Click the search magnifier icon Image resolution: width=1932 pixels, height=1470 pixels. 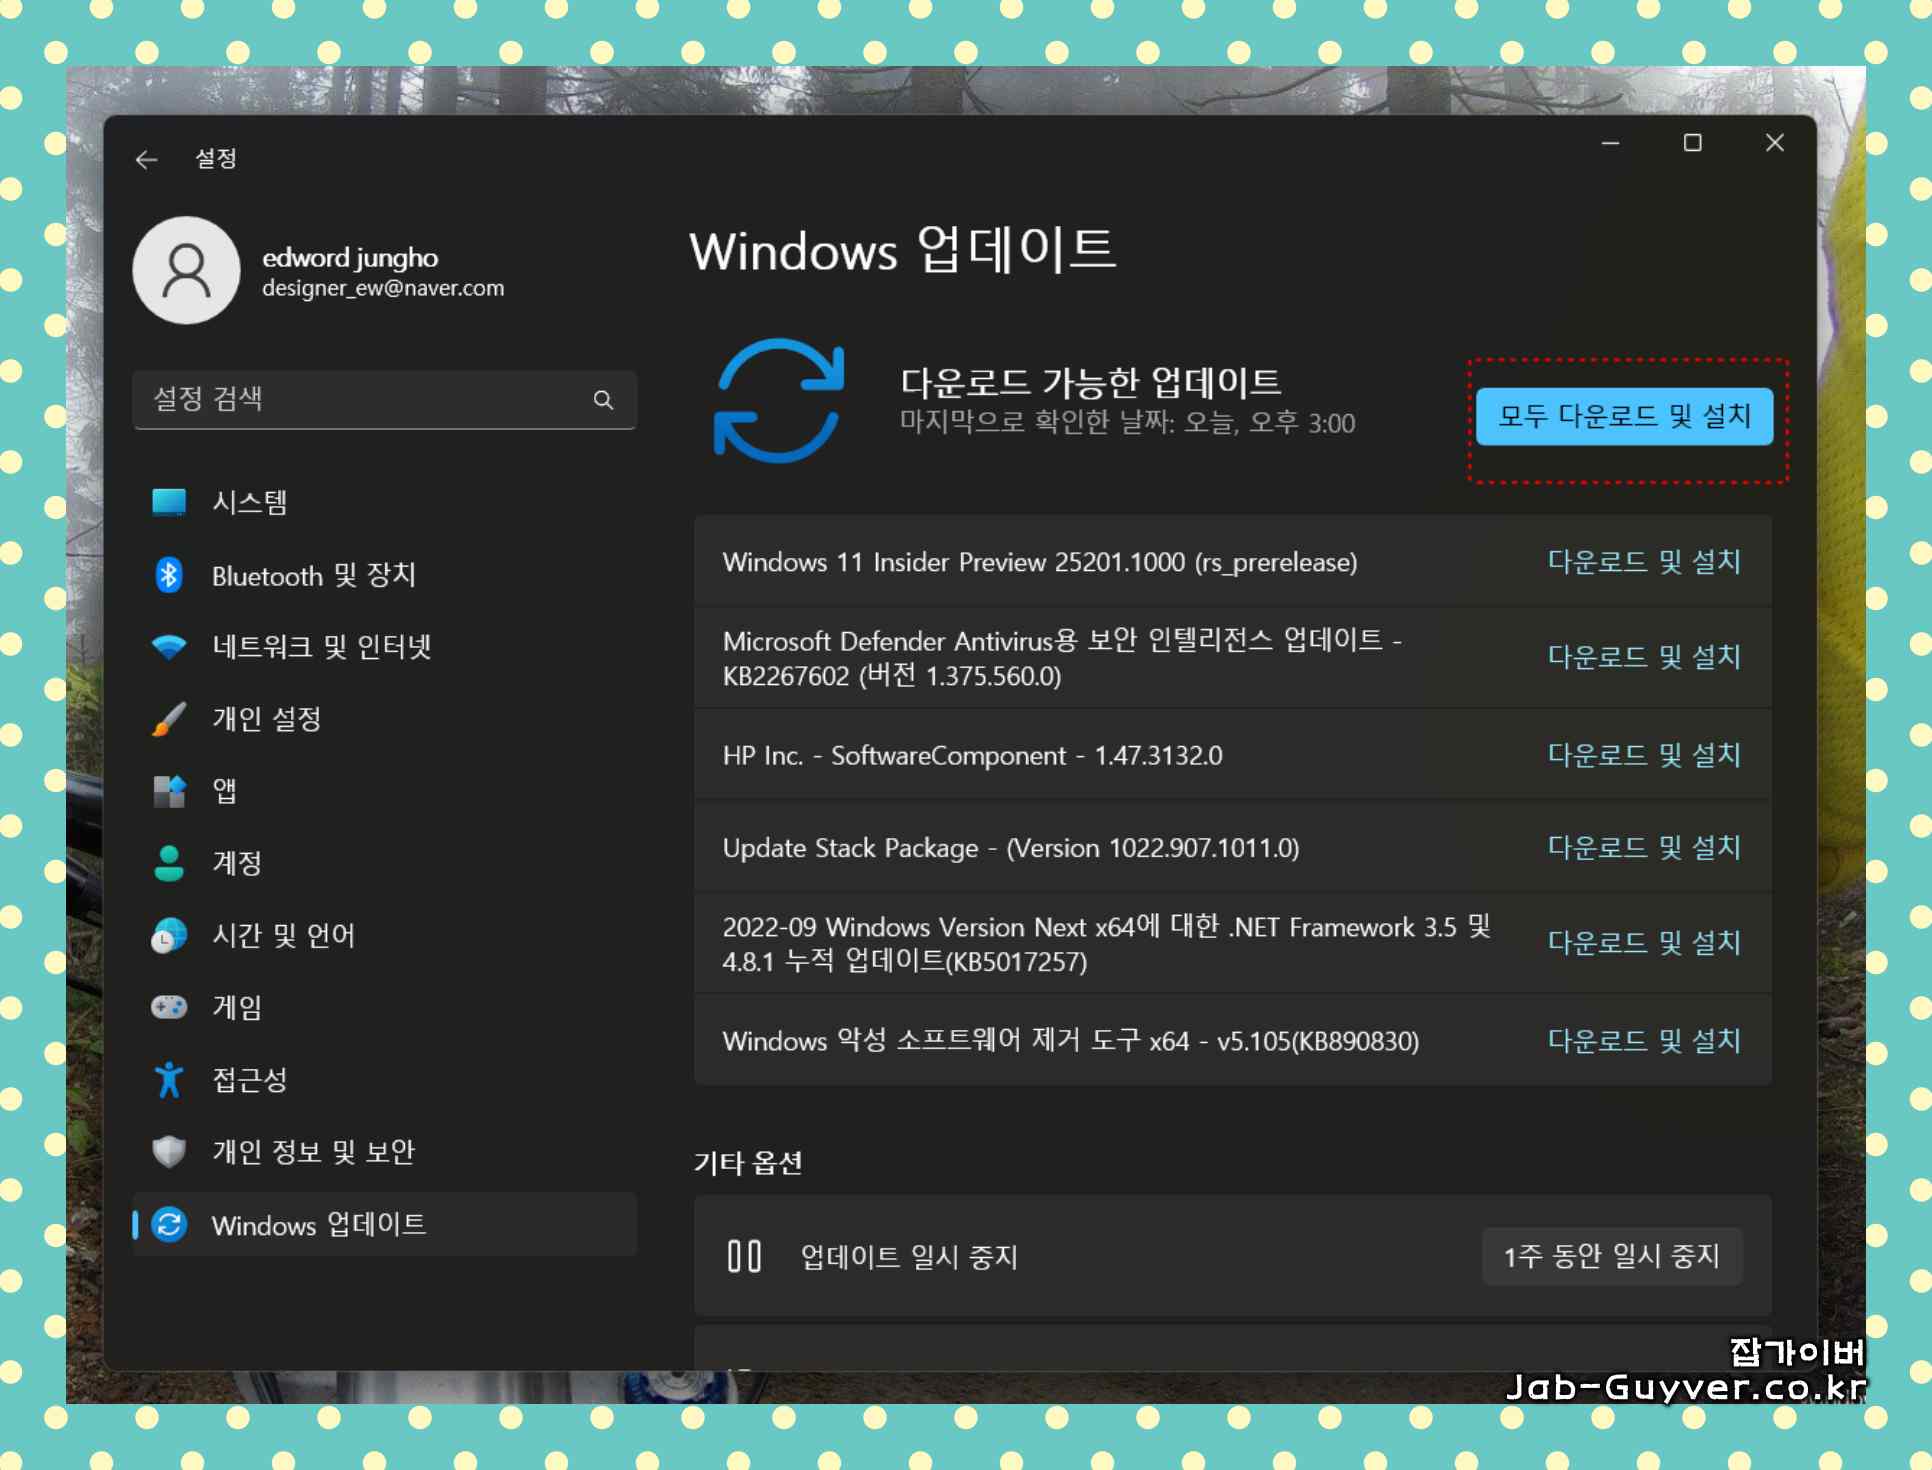coord(603,400)
